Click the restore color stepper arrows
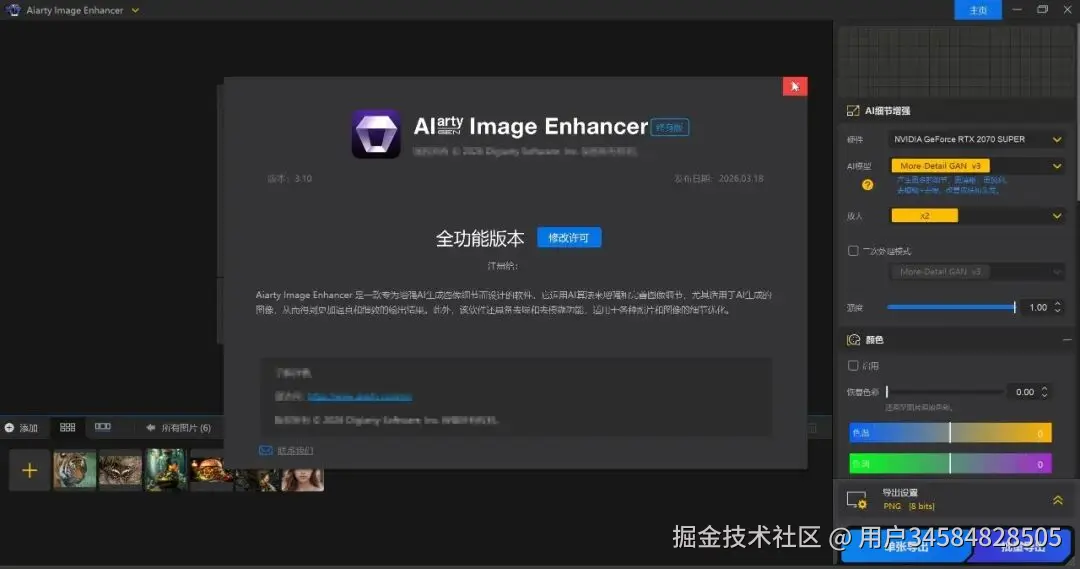 pyautogui.click(x=1045, y=392)
